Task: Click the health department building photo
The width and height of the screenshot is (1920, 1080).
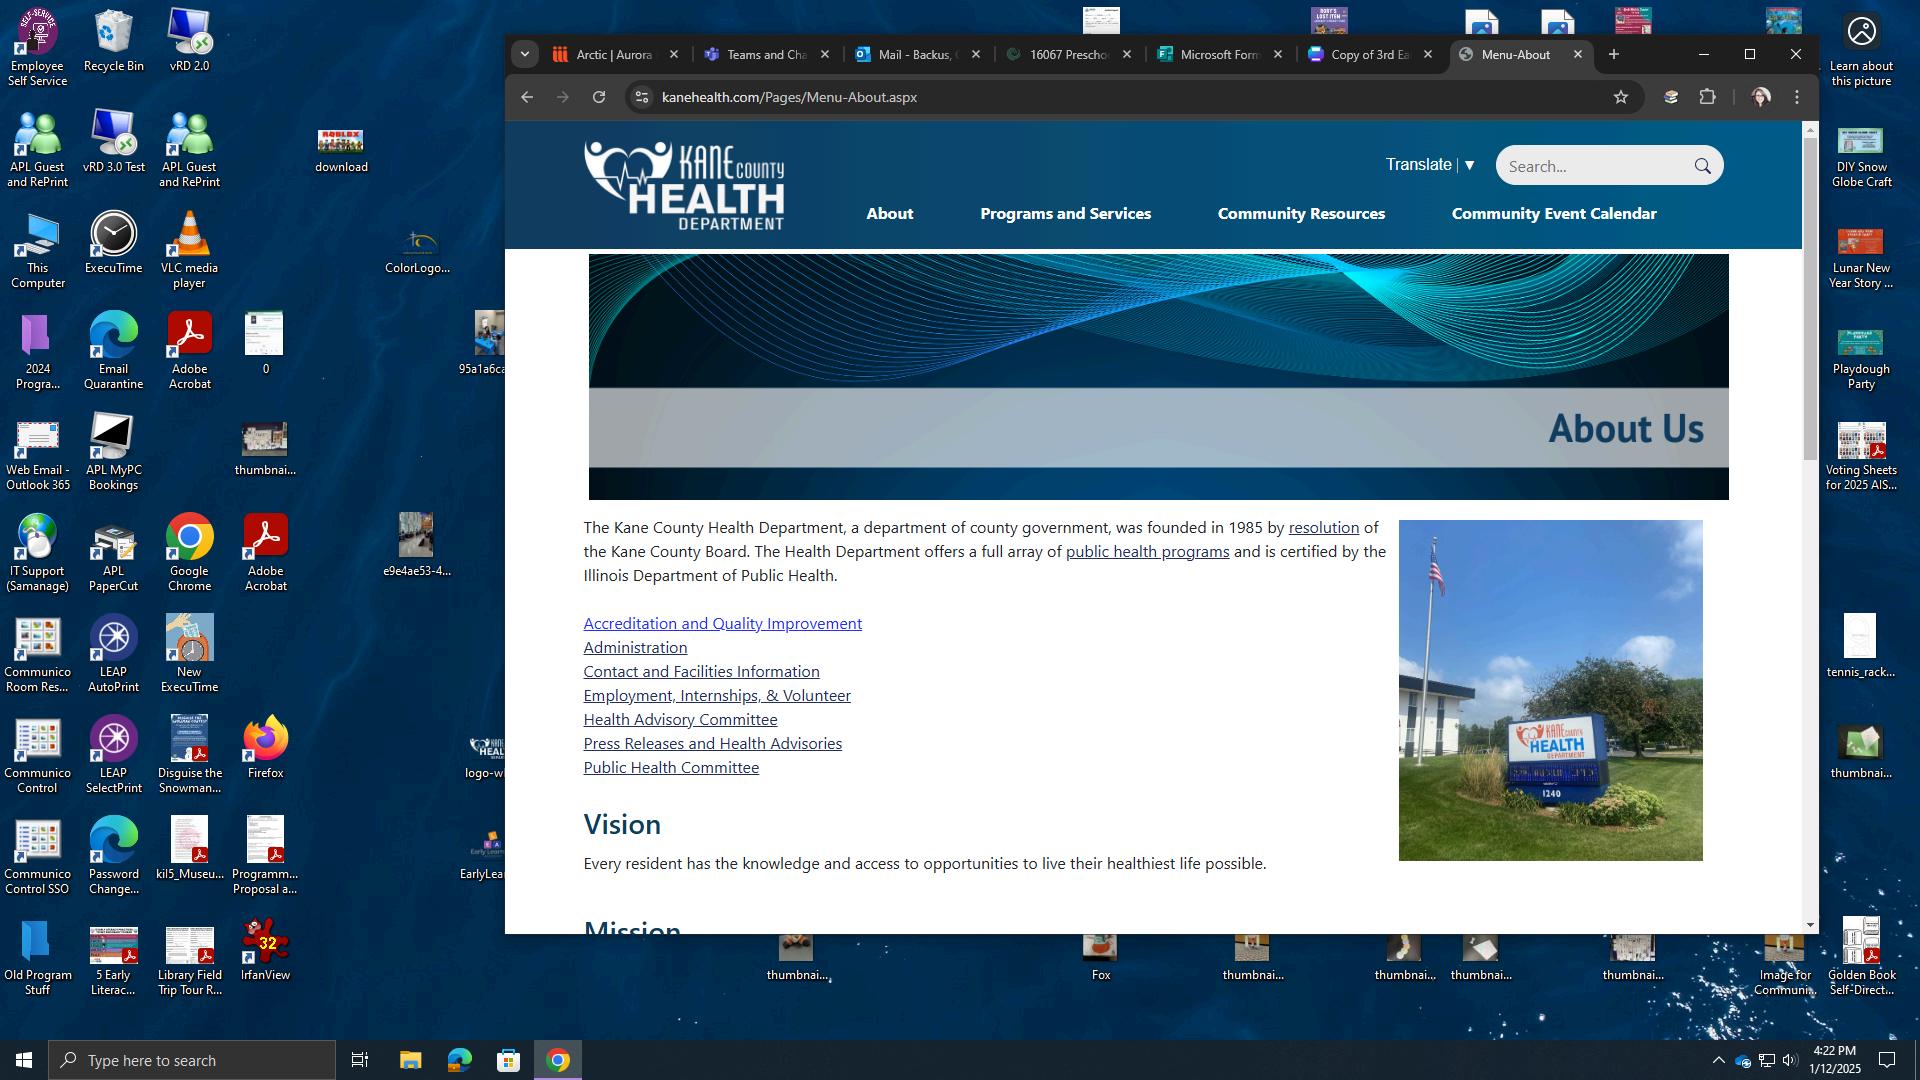Action: pos(1550,690)
